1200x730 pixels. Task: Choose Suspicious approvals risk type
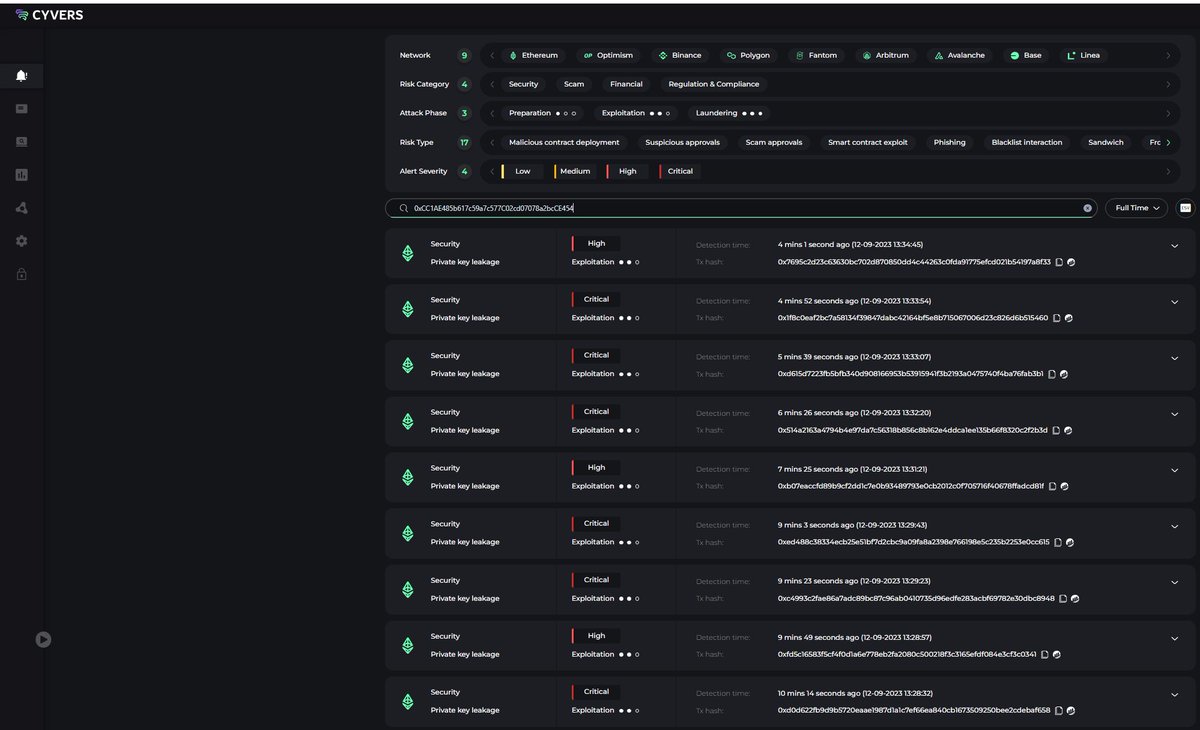click(x=682, y=142)
